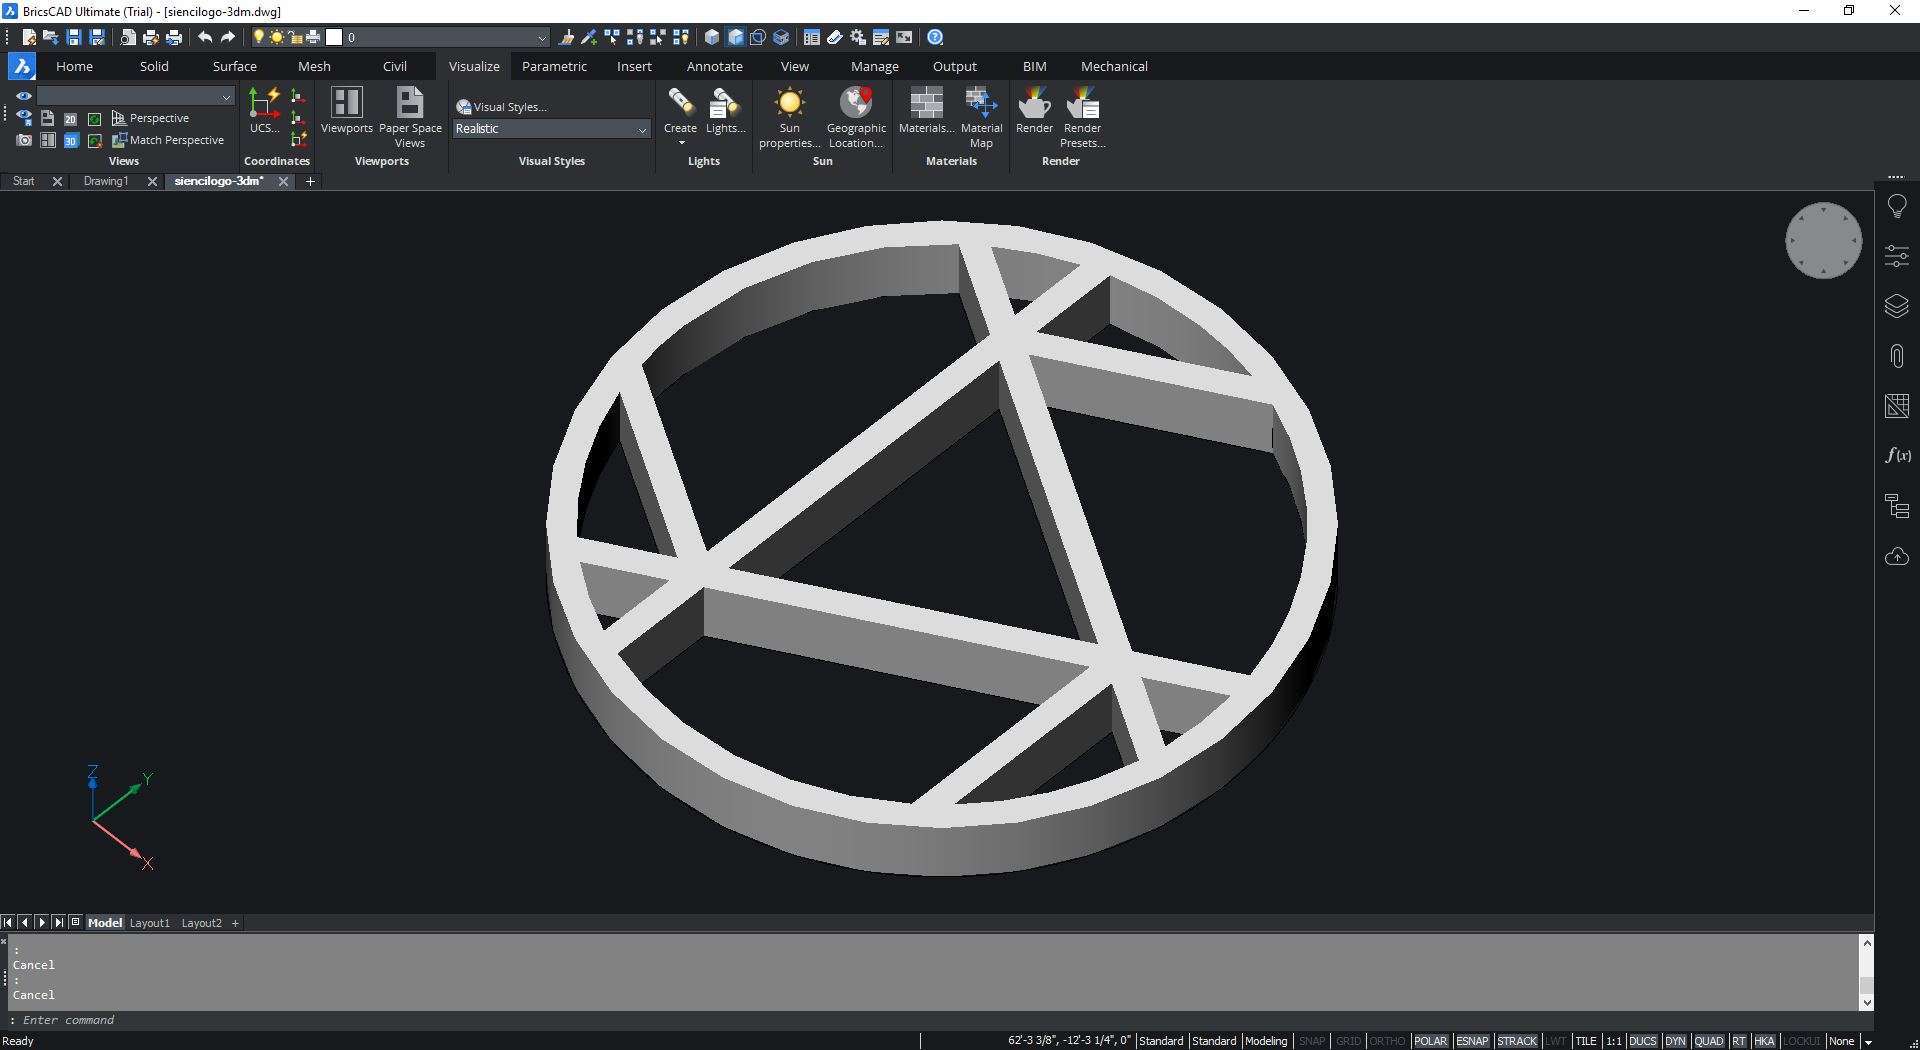Add a new document tab with plus
Viewport: 1920px width, 1050px height.
(310, 181)
